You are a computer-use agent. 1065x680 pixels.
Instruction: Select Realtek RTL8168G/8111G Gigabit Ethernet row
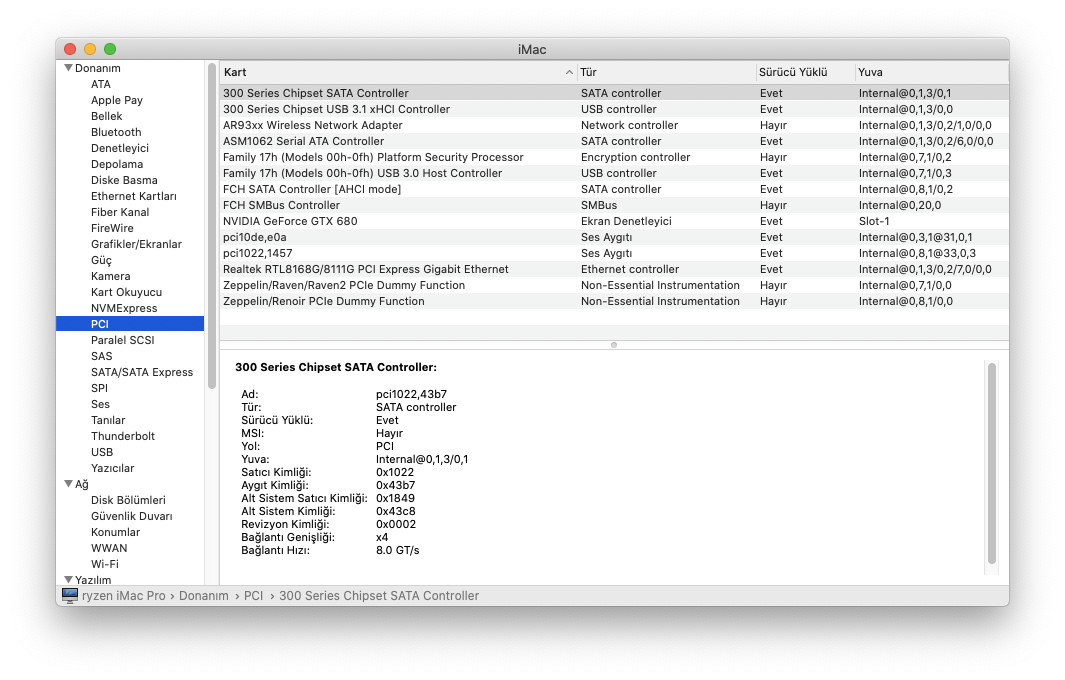366,269
